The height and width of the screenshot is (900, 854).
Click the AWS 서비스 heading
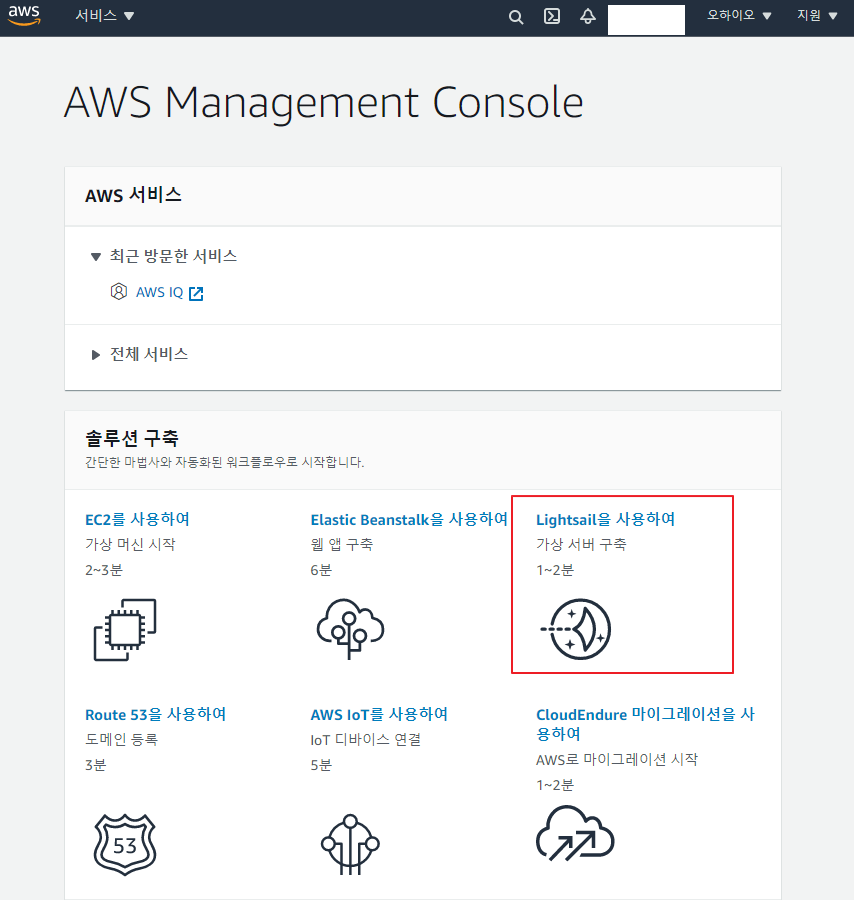coord(133,195)
